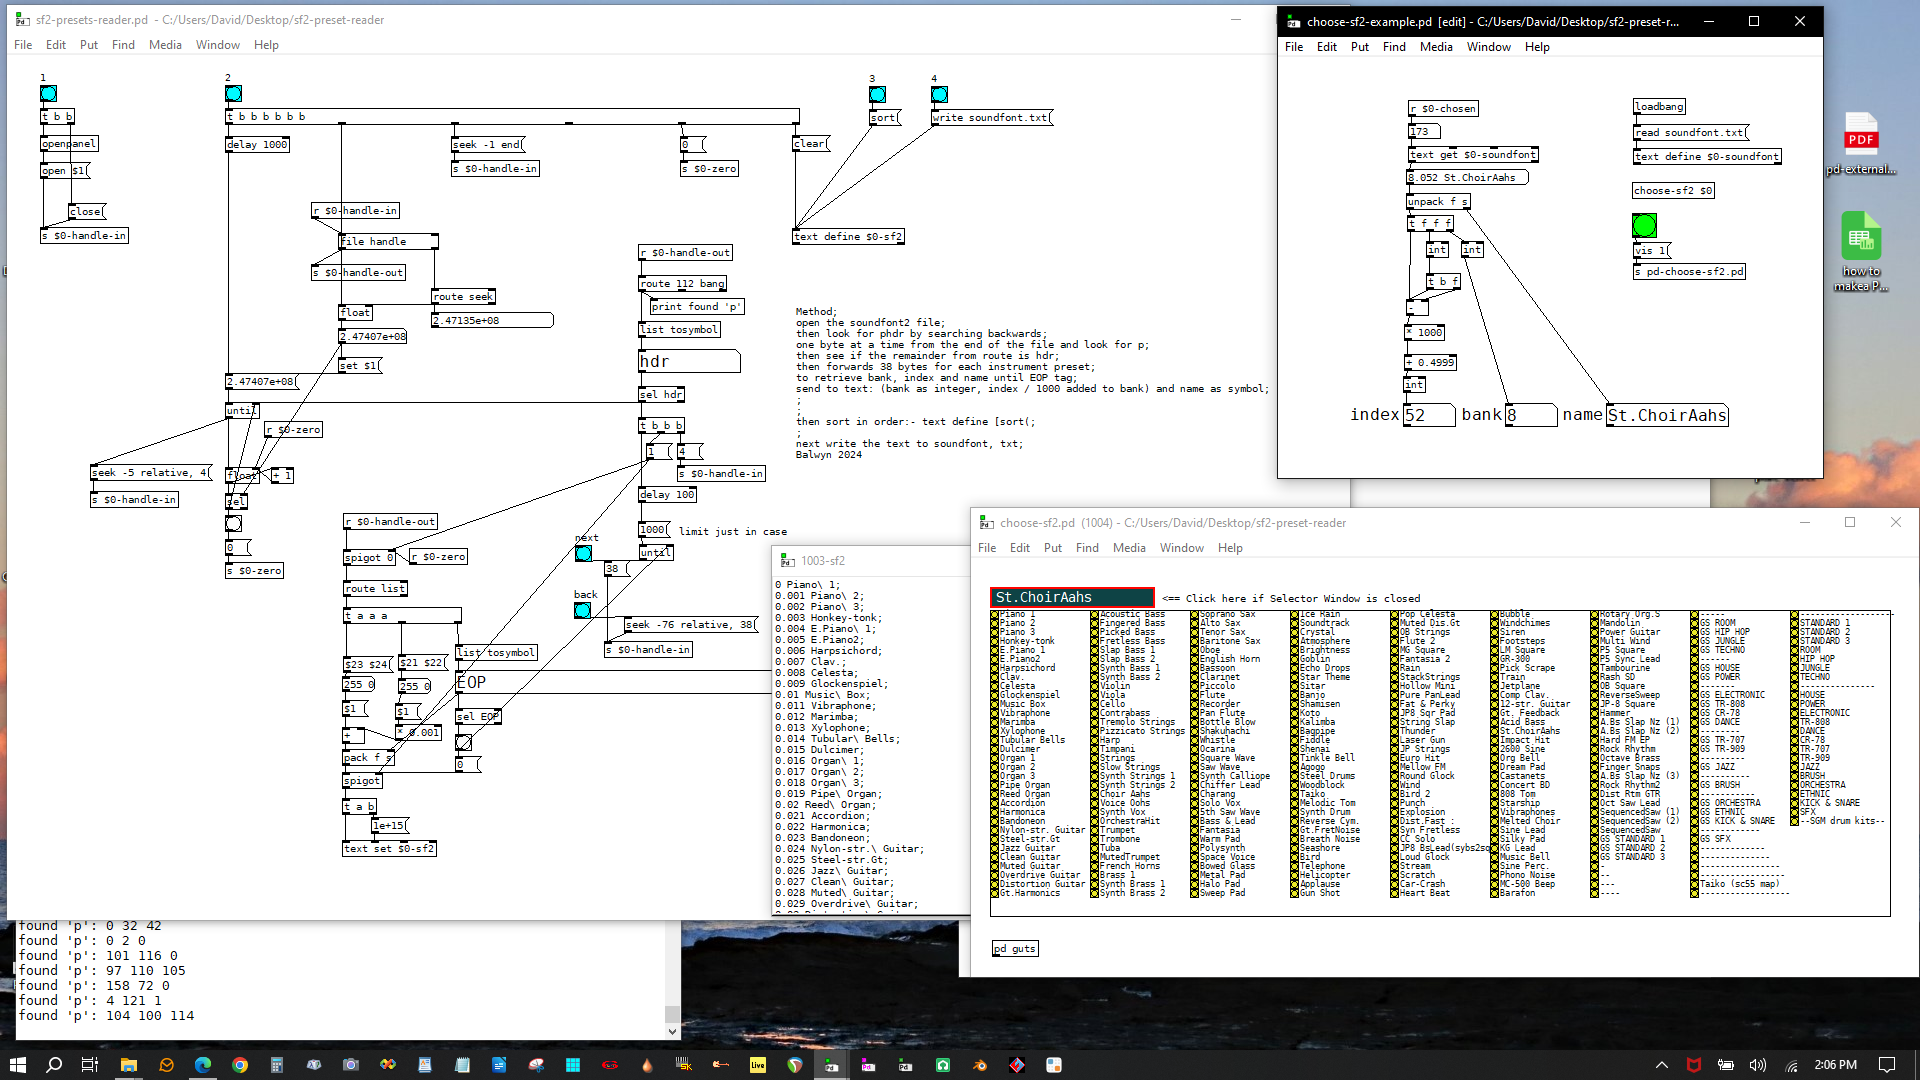Trigger the bang above write soundfont.txt

[x=939, y=95]
